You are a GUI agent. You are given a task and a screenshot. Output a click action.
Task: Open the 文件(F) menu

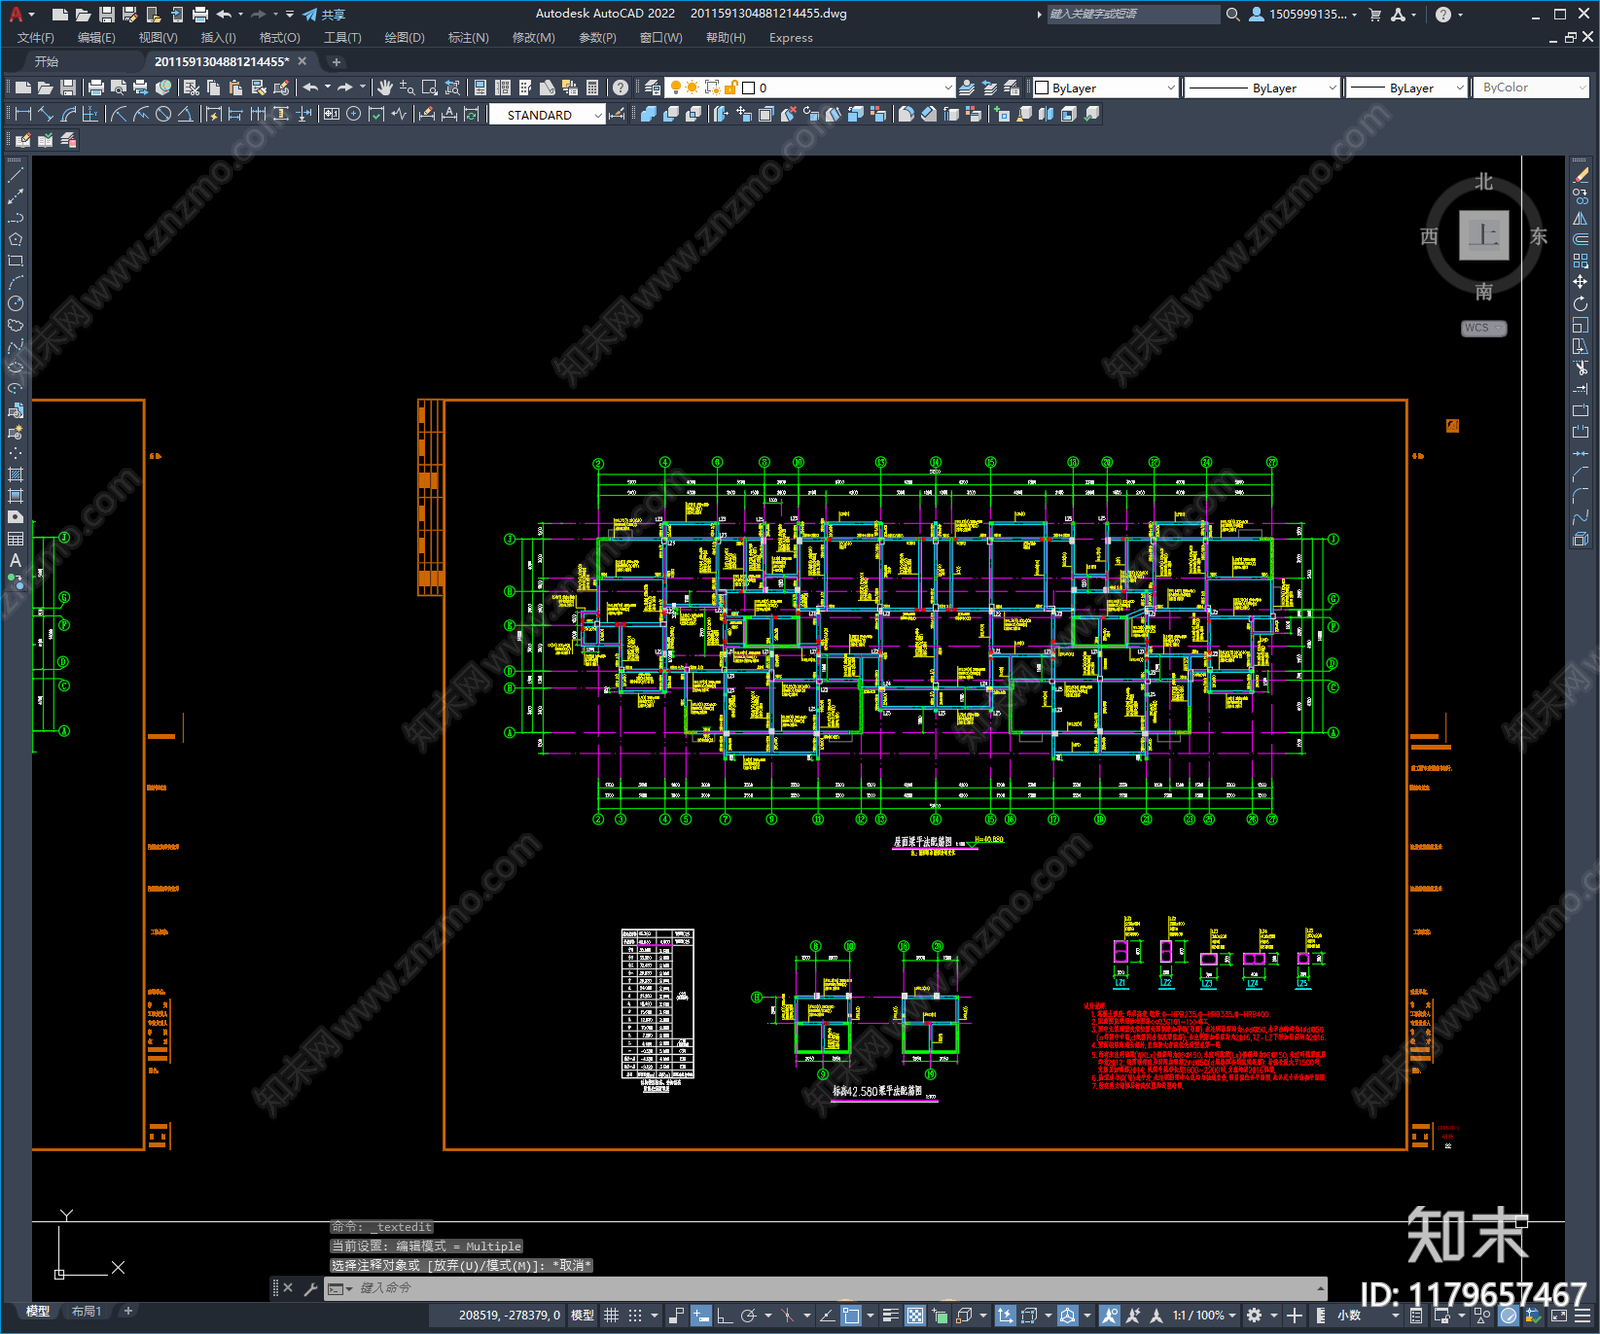[36, 38]
